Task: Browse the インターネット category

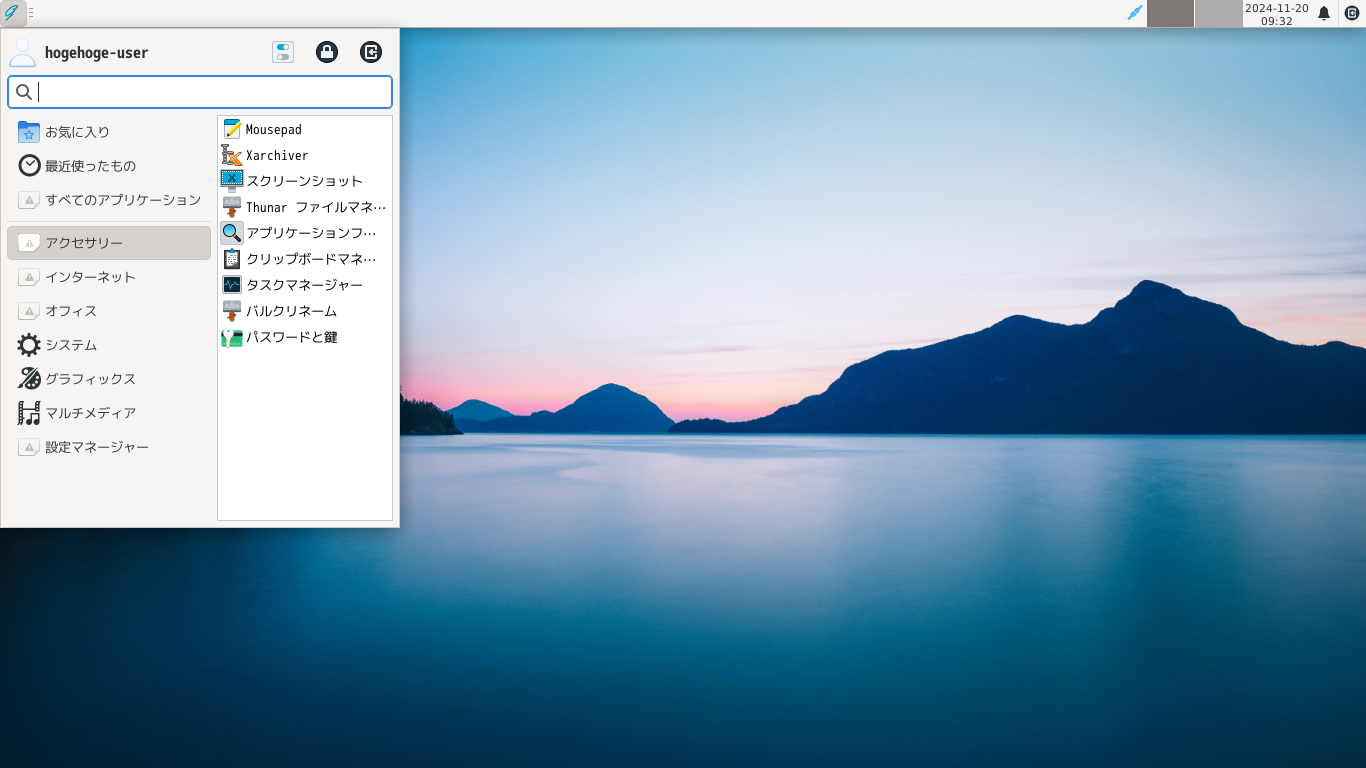Action: (90, 277)
